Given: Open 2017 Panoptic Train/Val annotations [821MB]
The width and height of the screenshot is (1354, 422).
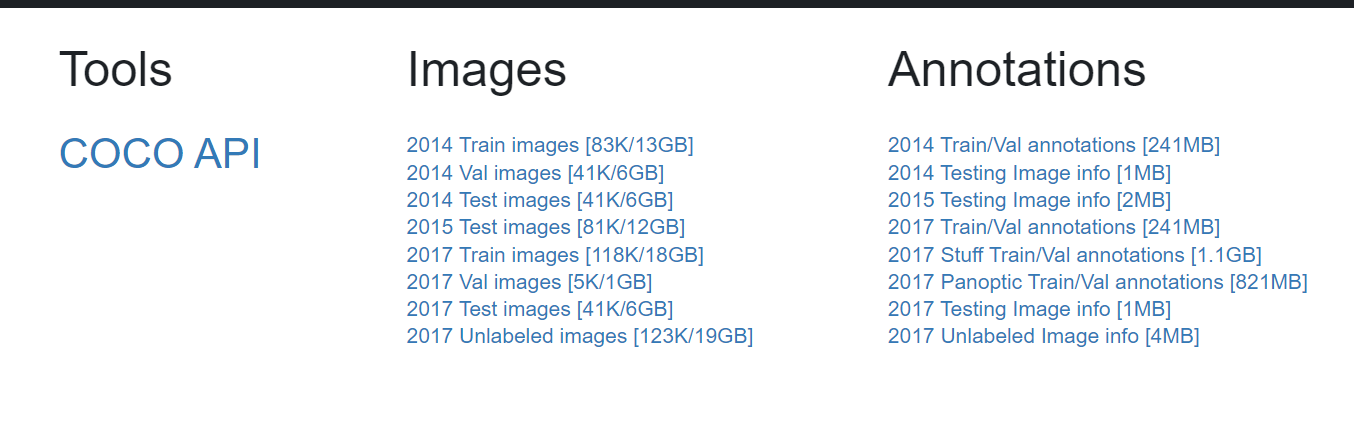Looking at the screenshot, I should pyautogui.click(x=1097, y=282).
